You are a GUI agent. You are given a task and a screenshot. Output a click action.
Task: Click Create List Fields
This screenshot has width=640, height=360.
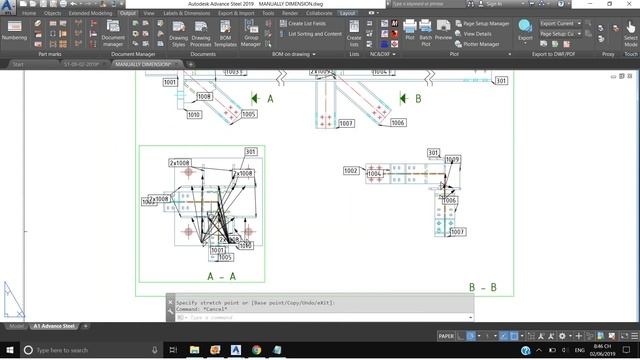303,23
